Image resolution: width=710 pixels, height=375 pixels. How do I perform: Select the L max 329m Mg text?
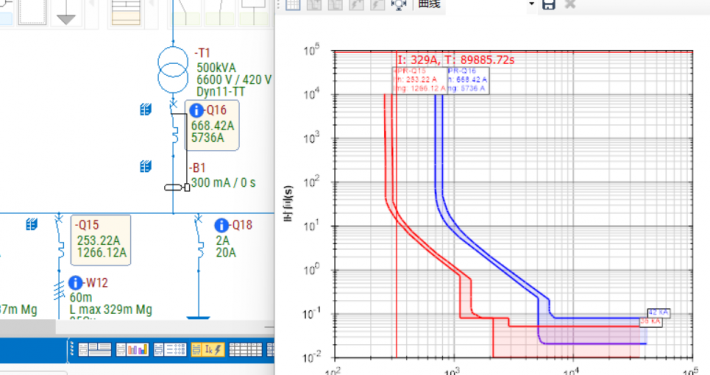click(111, 310)
